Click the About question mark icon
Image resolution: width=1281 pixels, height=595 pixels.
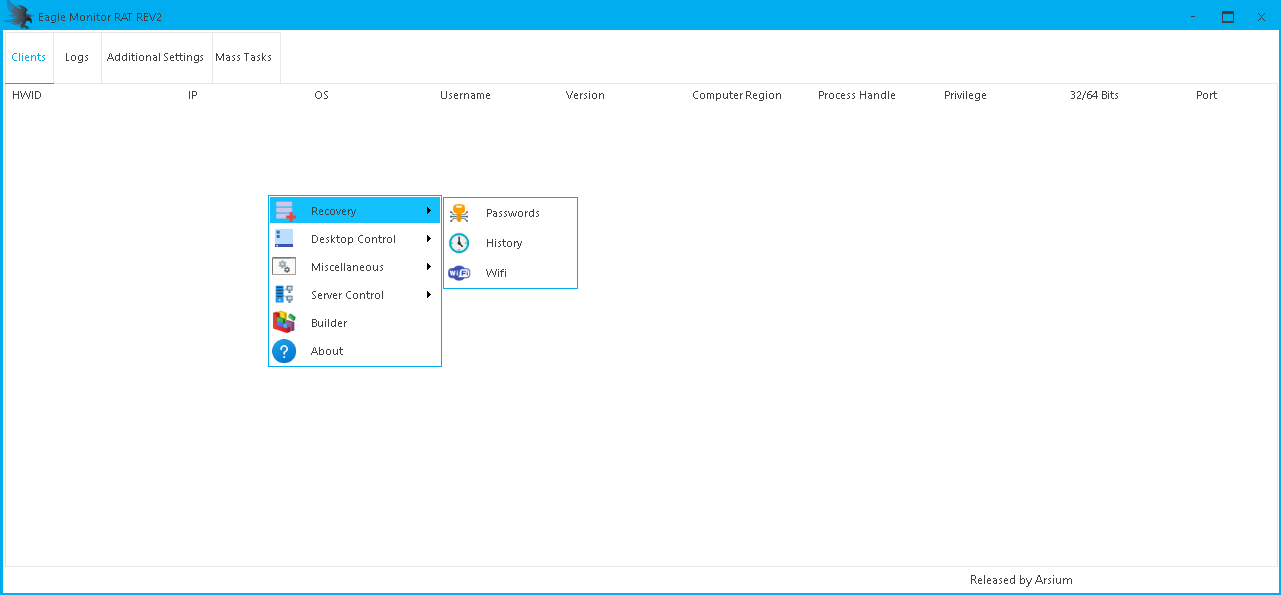point(285,351)
